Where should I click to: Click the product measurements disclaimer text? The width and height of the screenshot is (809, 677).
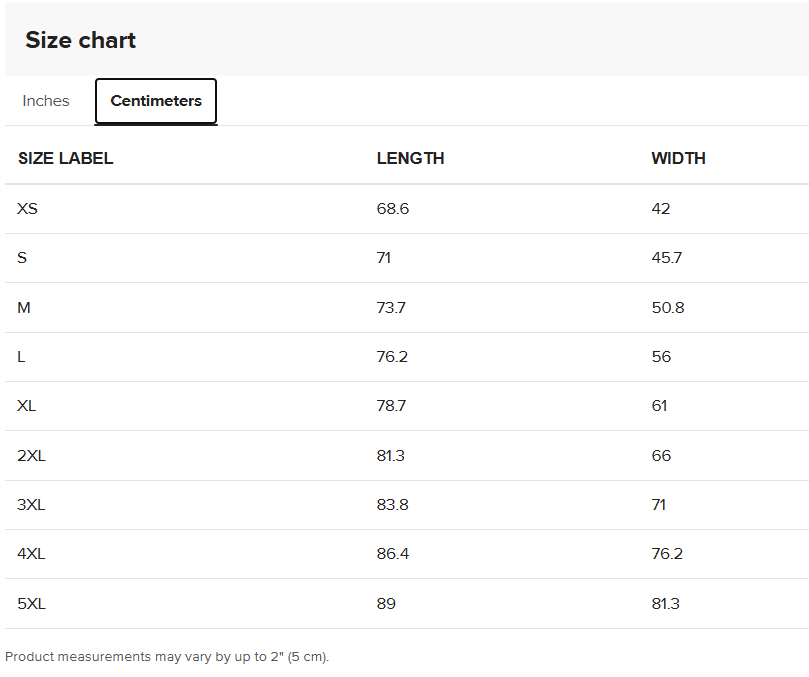point(167,657)
